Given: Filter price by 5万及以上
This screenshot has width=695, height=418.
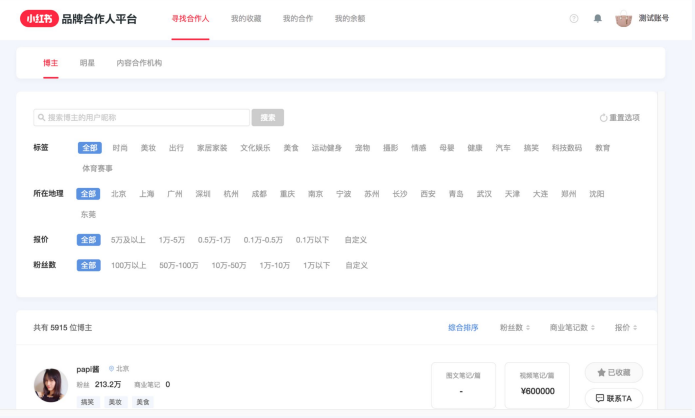Looking at the screenshot, I should pos(128,240).
